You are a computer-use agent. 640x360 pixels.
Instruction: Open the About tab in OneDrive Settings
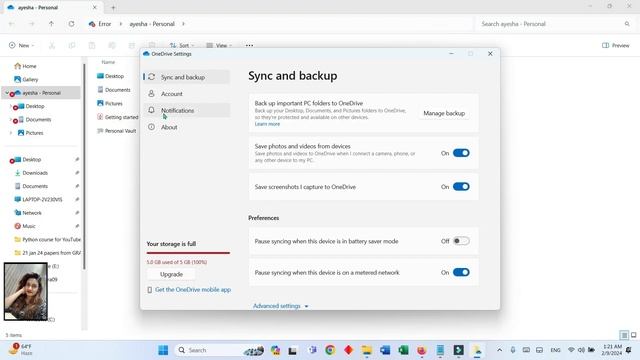tap(187, 127)
